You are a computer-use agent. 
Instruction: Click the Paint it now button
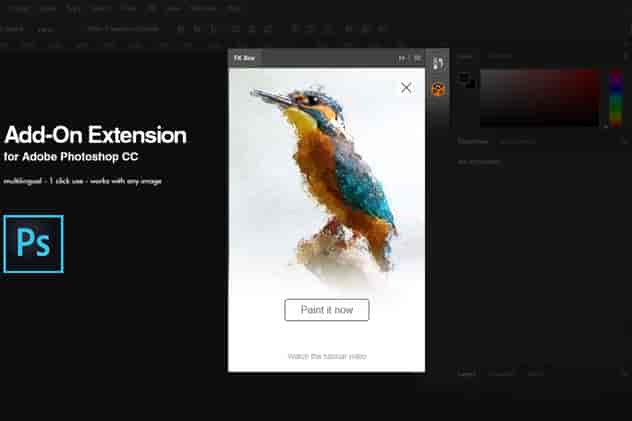pos(326,310)
